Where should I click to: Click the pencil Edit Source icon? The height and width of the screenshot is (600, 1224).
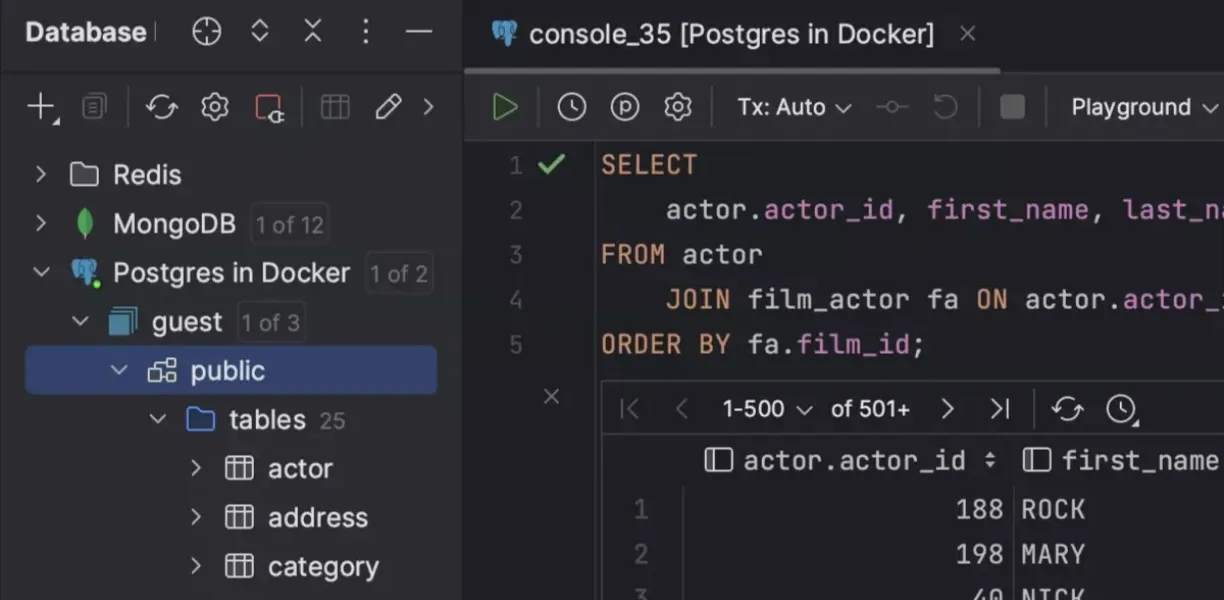click(388, 107)
